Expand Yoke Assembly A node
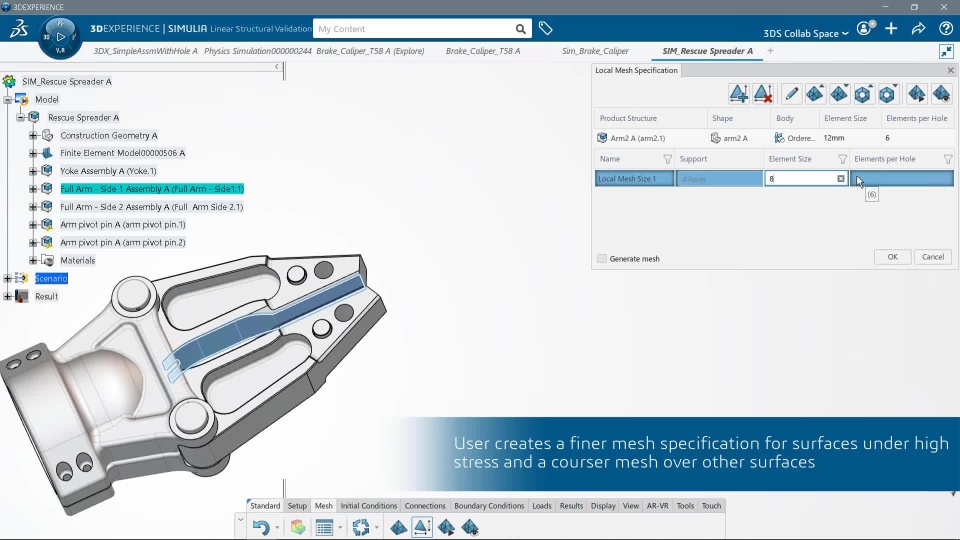 point(33,171)
